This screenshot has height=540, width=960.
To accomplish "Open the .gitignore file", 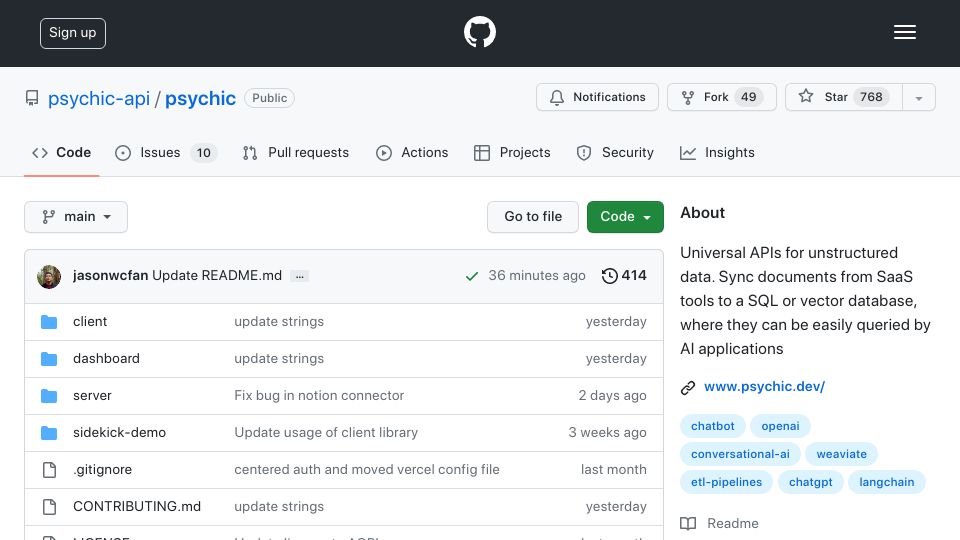I will point(102,470).
